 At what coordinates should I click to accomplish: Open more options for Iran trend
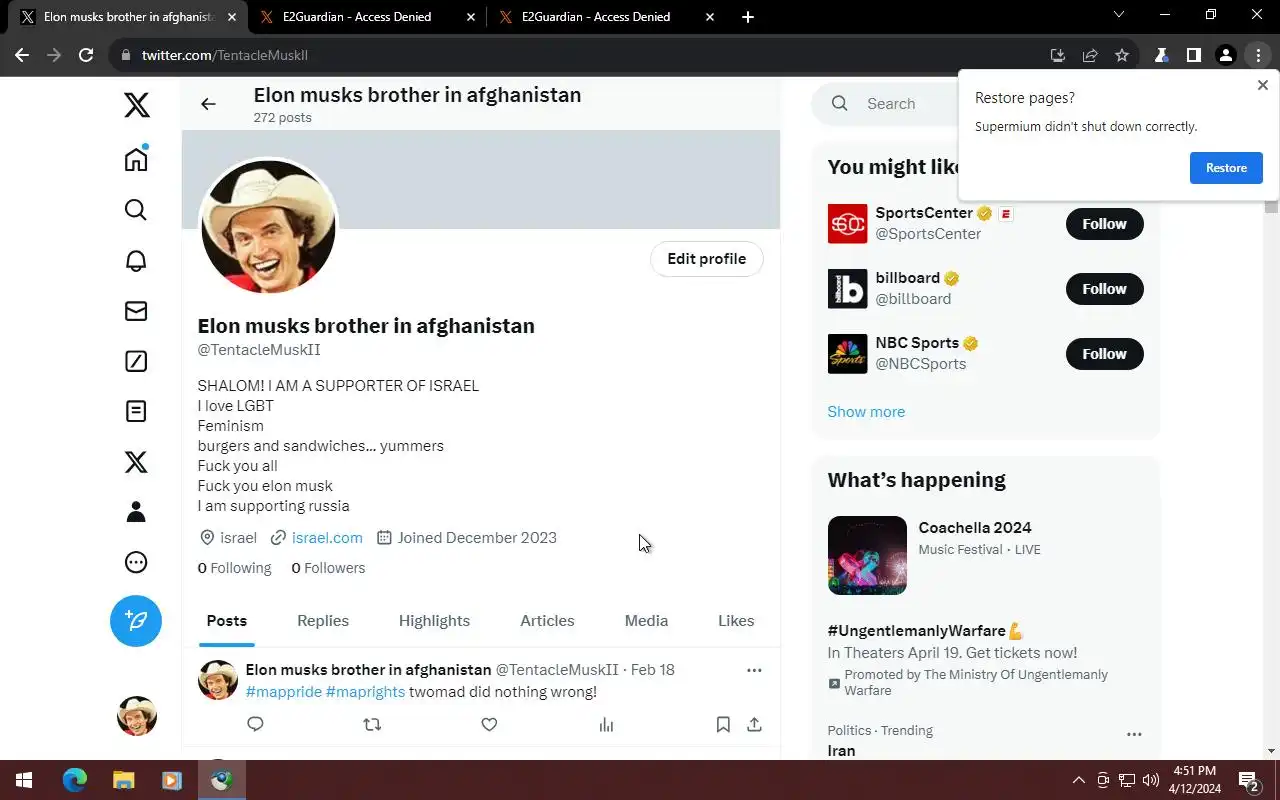point(1134,734)
